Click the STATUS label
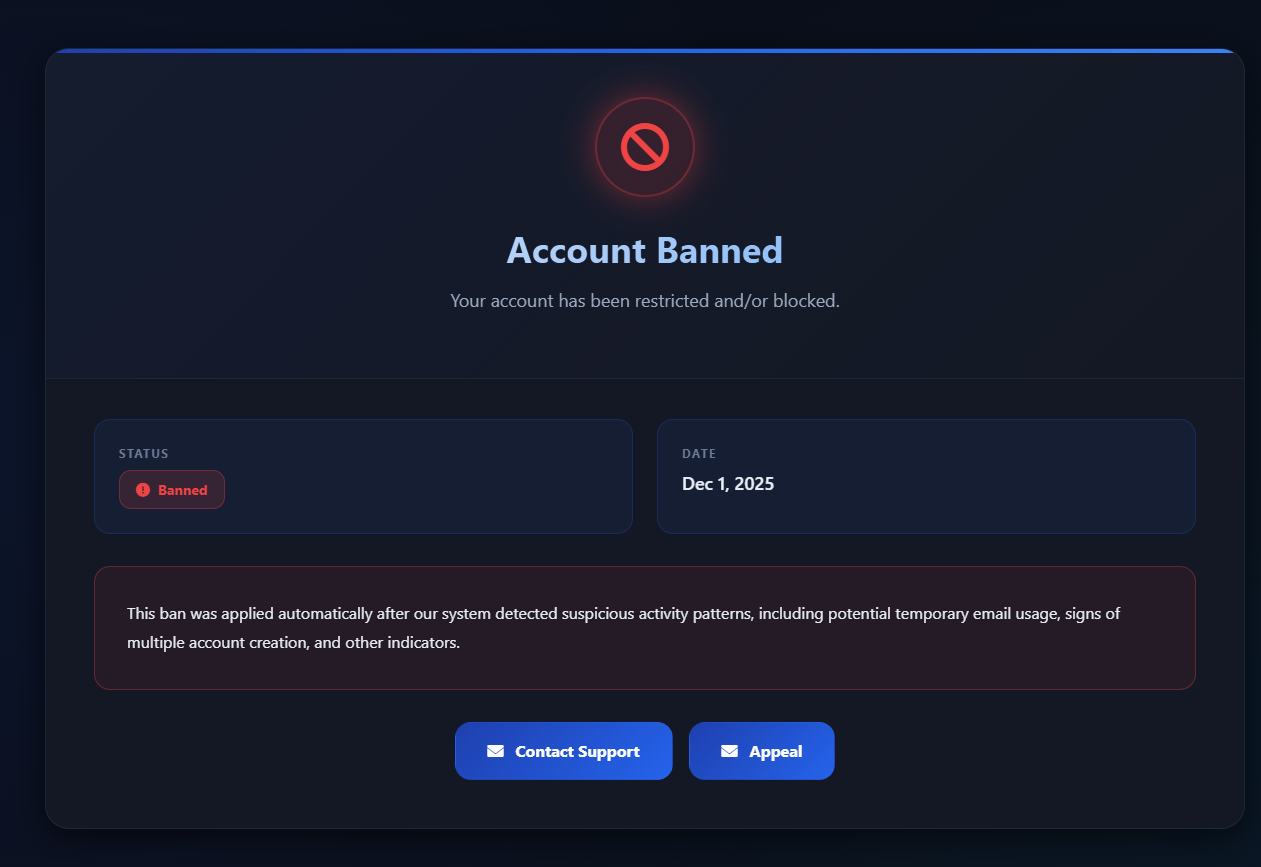The height and width of the screenshot is (867, 1261). click(x=143, y=454)
